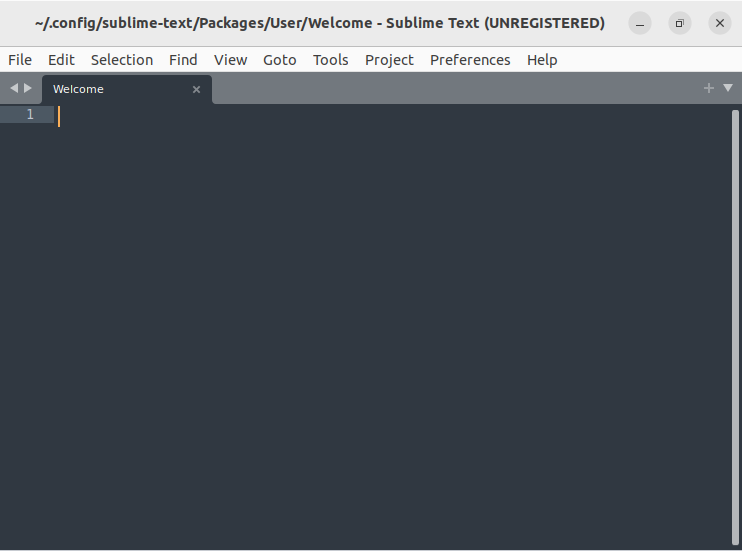This screenshot has height=551, width=742.
Task: Close the Sublime Text window
Action: click(720, 23)
